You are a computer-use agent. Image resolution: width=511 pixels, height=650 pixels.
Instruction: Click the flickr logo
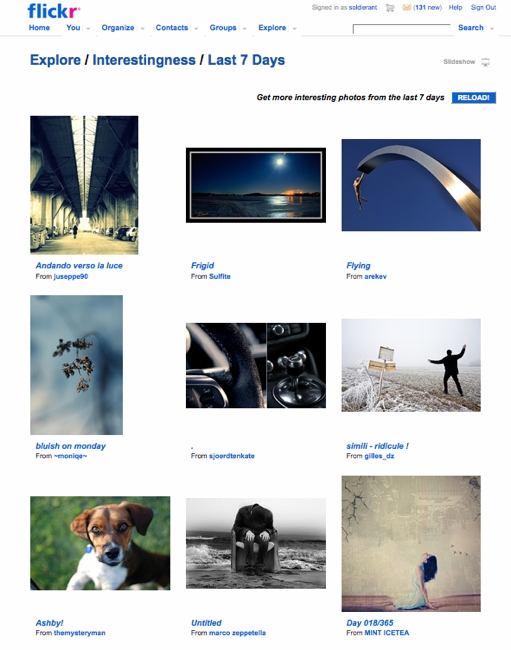point(53,11)
